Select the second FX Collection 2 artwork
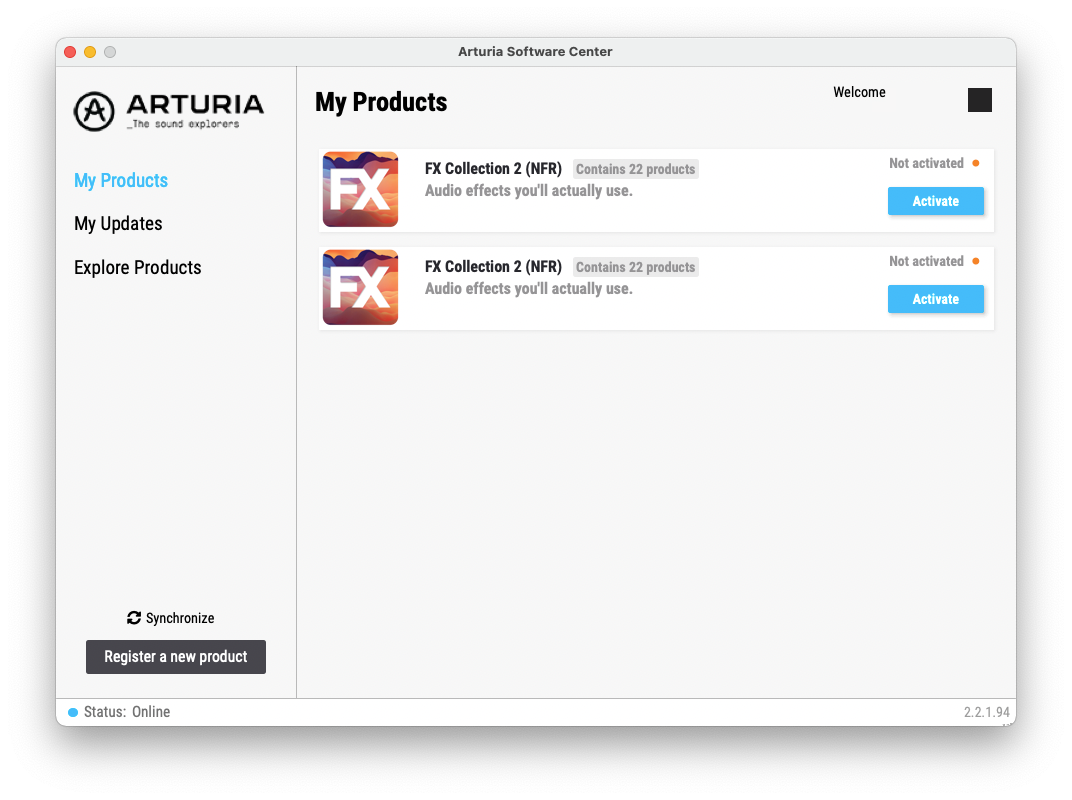Screen dimensions: 1072x800 (x=360, y=287)
